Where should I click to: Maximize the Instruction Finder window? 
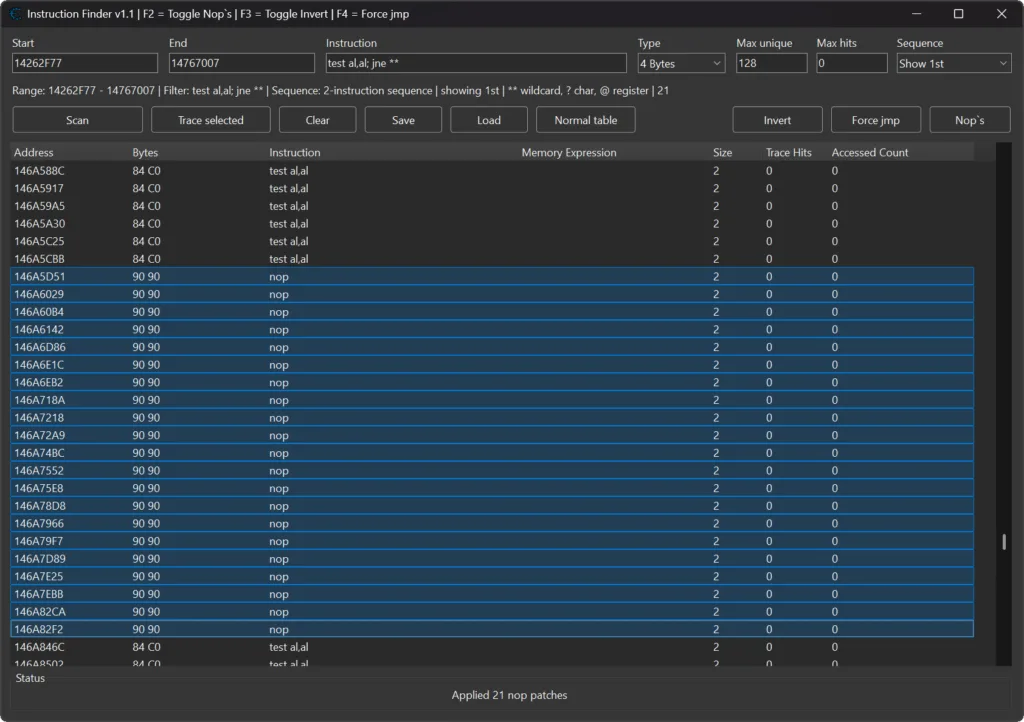958,14
